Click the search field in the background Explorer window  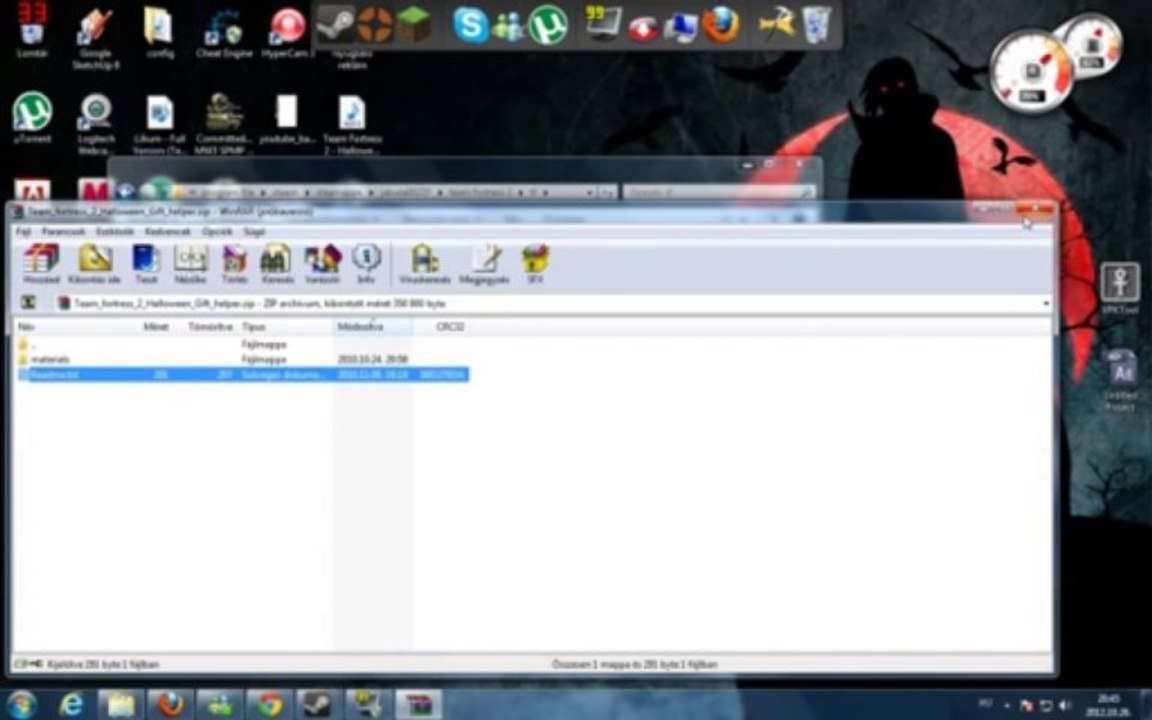(x=719, y=192)
